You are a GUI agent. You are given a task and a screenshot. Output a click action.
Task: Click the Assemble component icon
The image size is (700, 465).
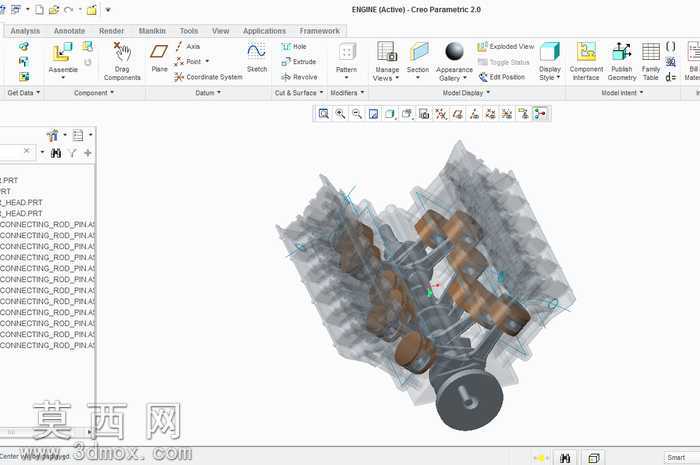62,53
